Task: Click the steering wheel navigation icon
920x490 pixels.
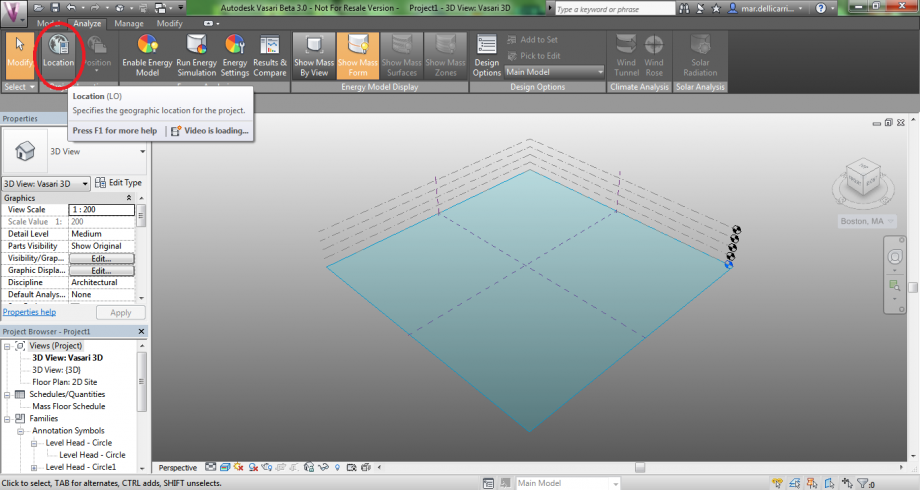Action: point(895,257)
